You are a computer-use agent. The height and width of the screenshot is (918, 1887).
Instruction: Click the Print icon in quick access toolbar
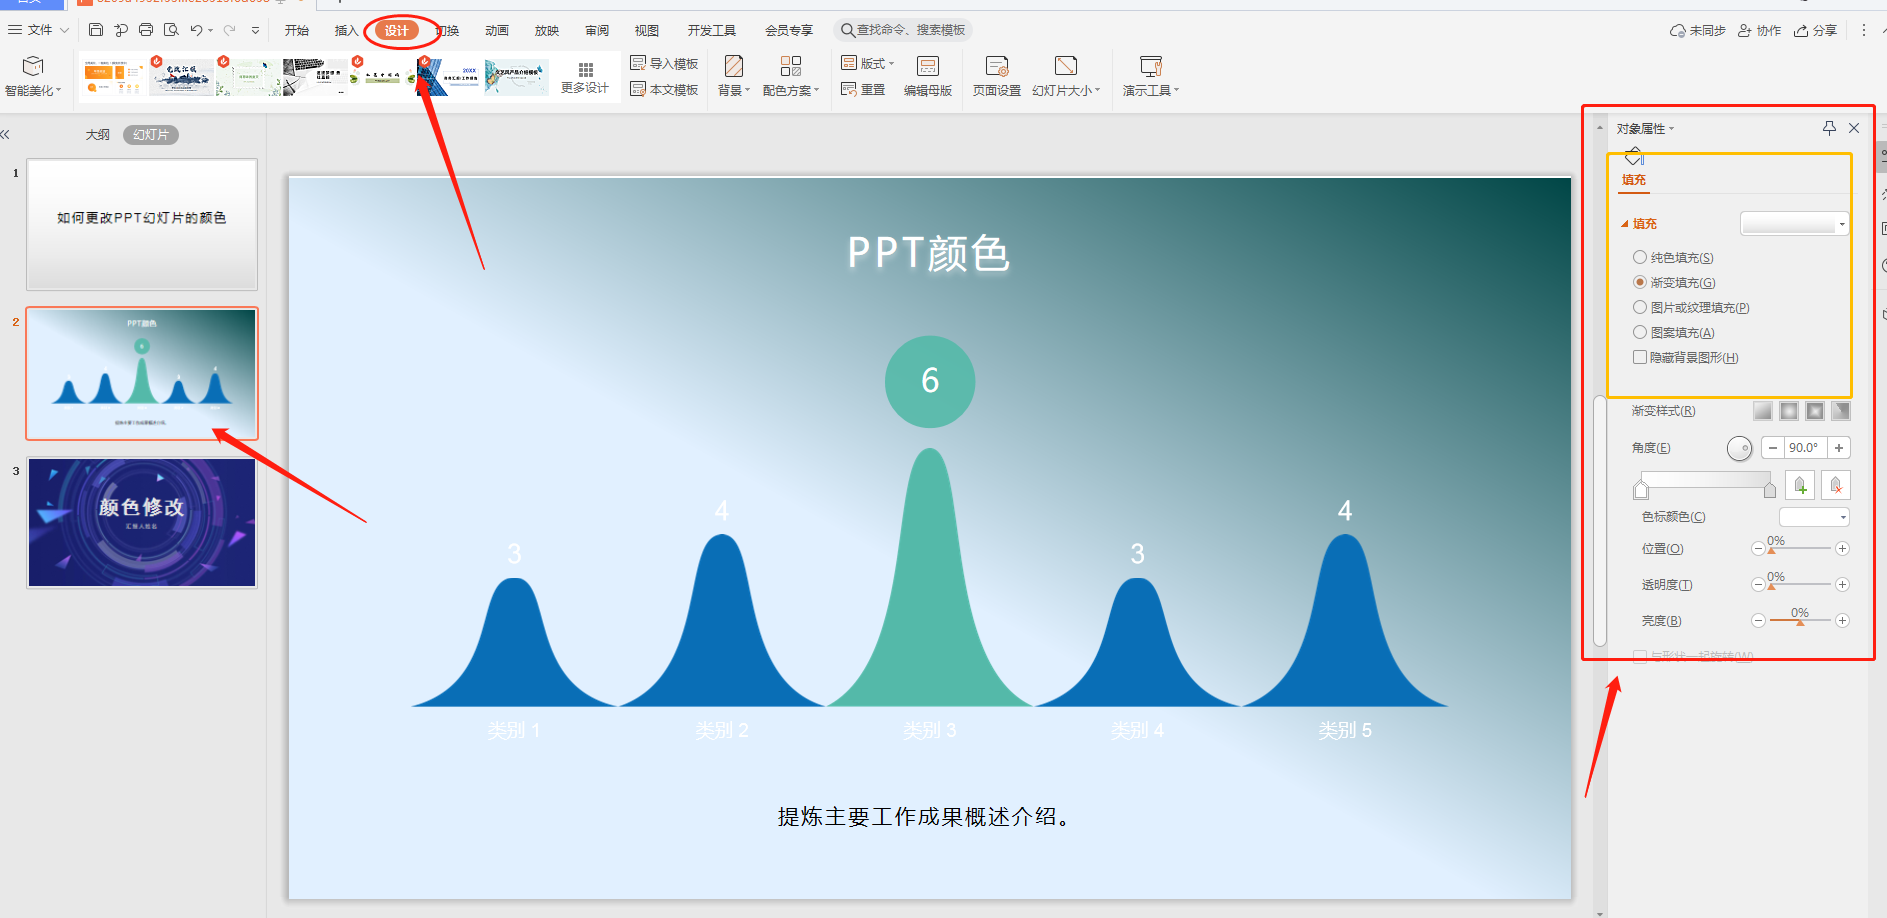pos(146,30)
